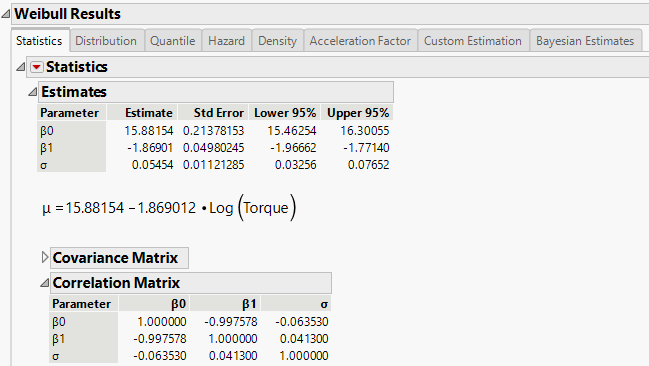
Task: Click the standard error 0.04980245
Action: (x=214, y=148)
